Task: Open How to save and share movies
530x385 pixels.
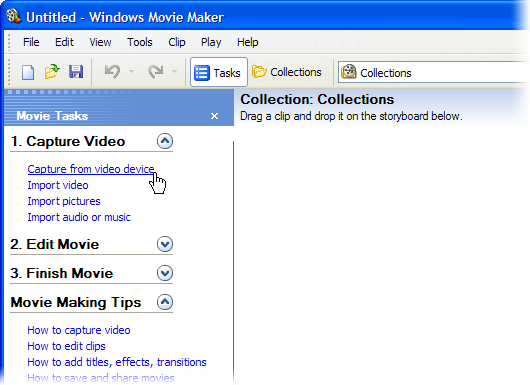Action: [x=101, y=378]
